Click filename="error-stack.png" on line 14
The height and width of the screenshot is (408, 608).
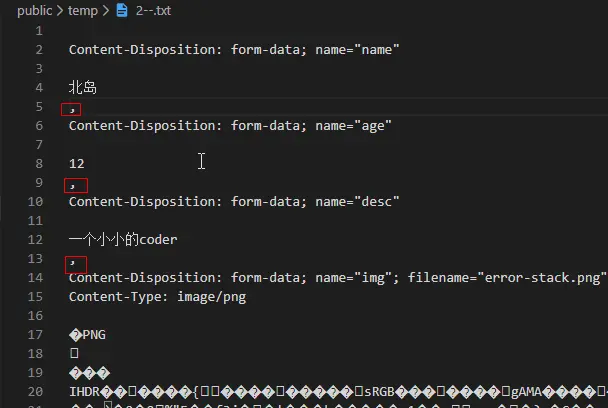[x=507, y=278]
